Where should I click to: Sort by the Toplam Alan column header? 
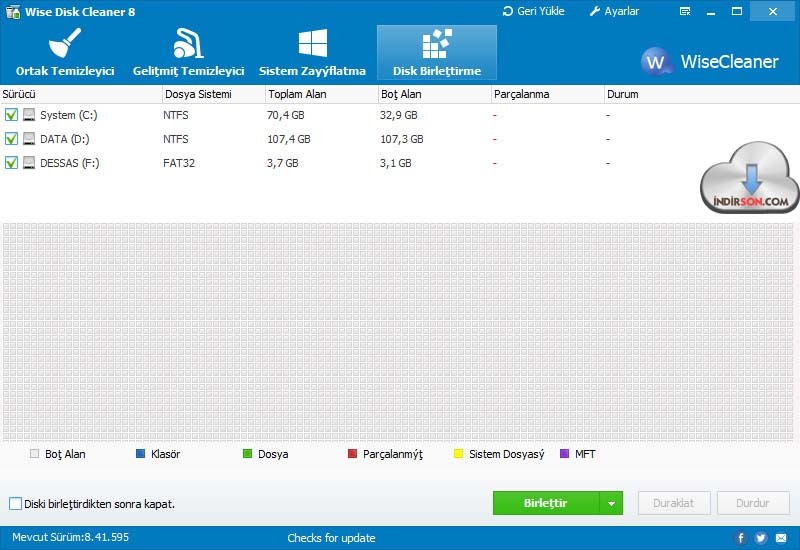point(322,94)
